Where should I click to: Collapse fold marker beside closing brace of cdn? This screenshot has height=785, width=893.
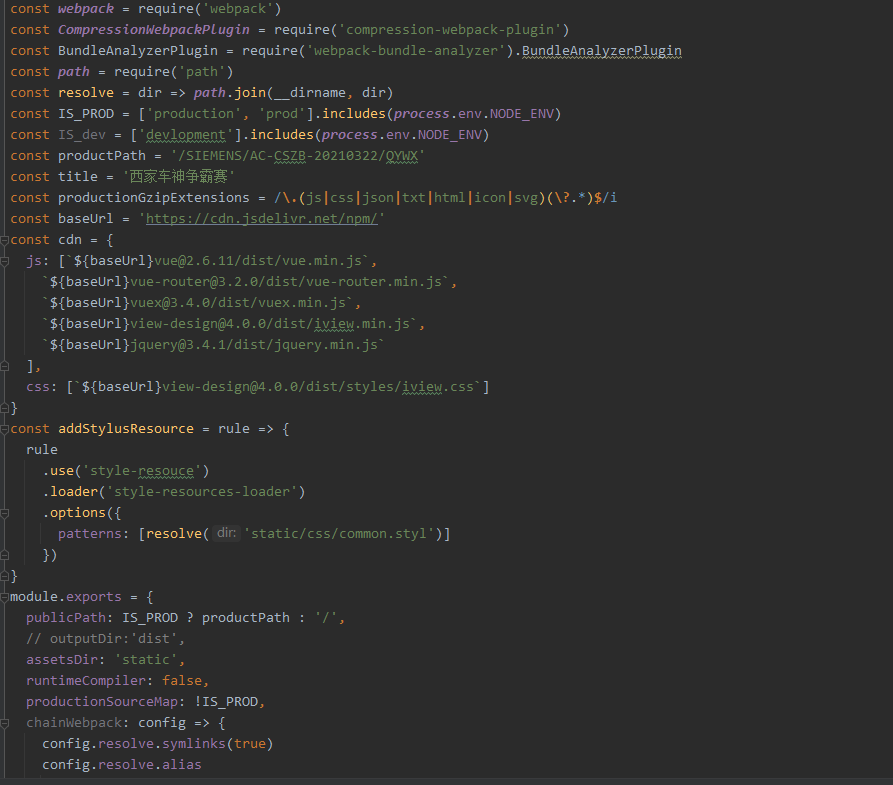tap(4, 407)
